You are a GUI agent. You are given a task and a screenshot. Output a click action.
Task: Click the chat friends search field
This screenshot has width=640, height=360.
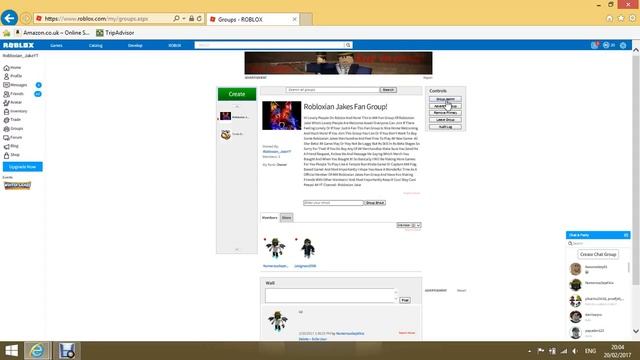[598, 243]
